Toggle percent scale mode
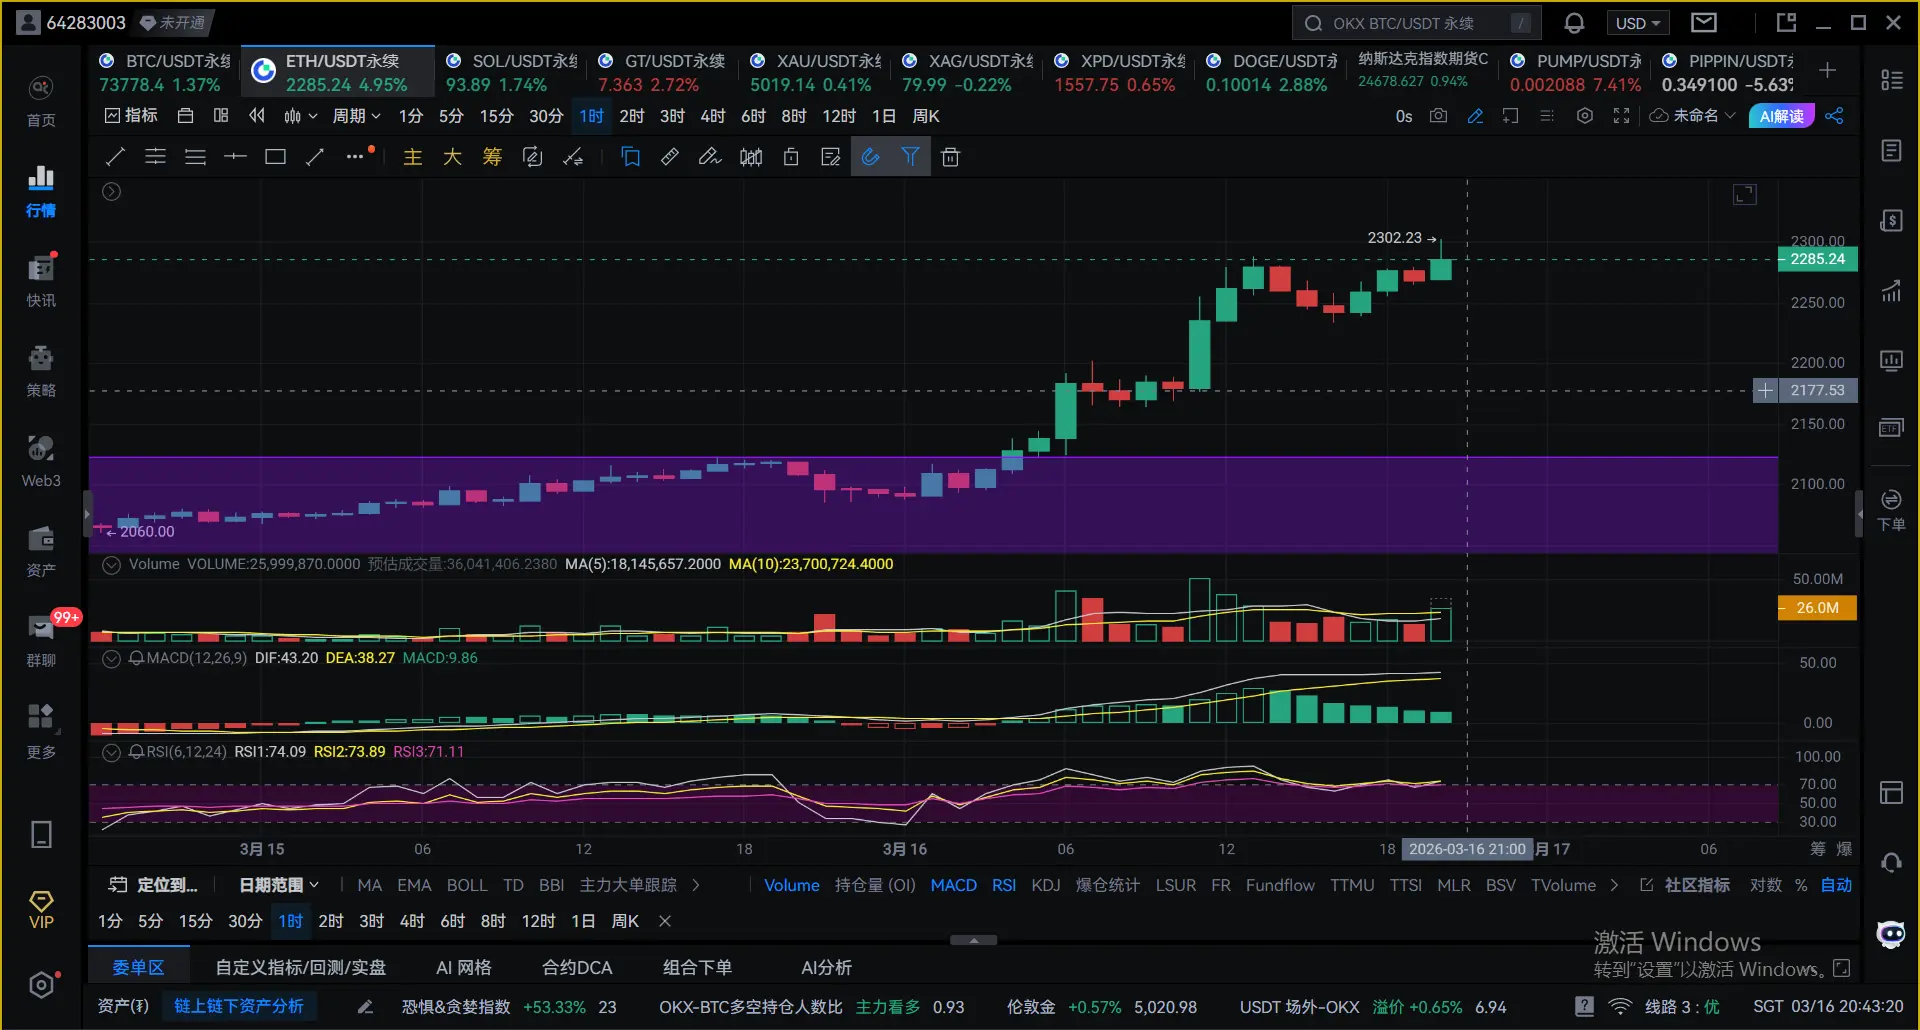The width and height of the screenshot is (1920, 1030). [1801, 885]
